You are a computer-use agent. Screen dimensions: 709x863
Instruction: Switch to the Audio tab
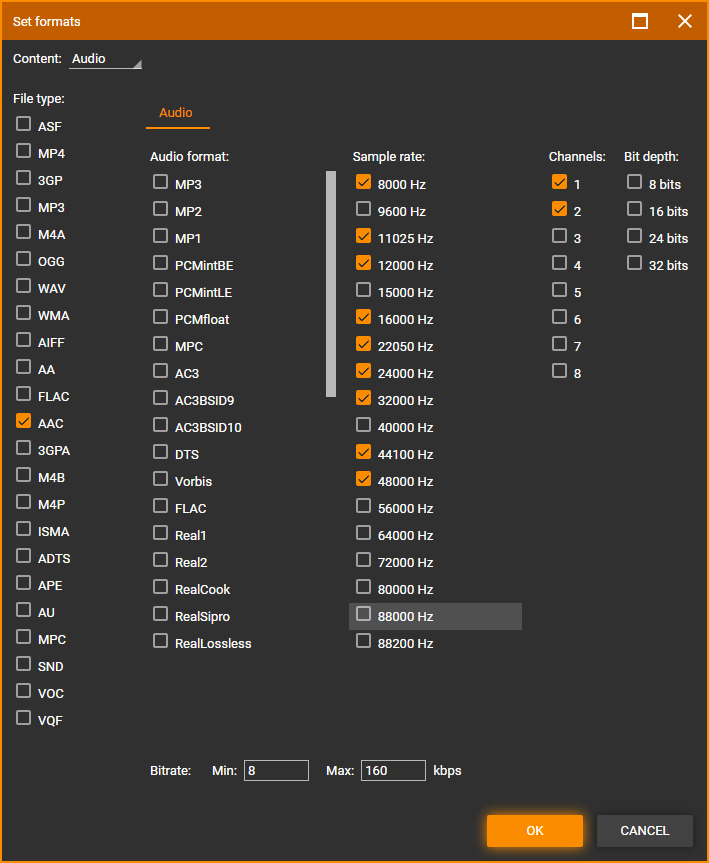point(176,113)
